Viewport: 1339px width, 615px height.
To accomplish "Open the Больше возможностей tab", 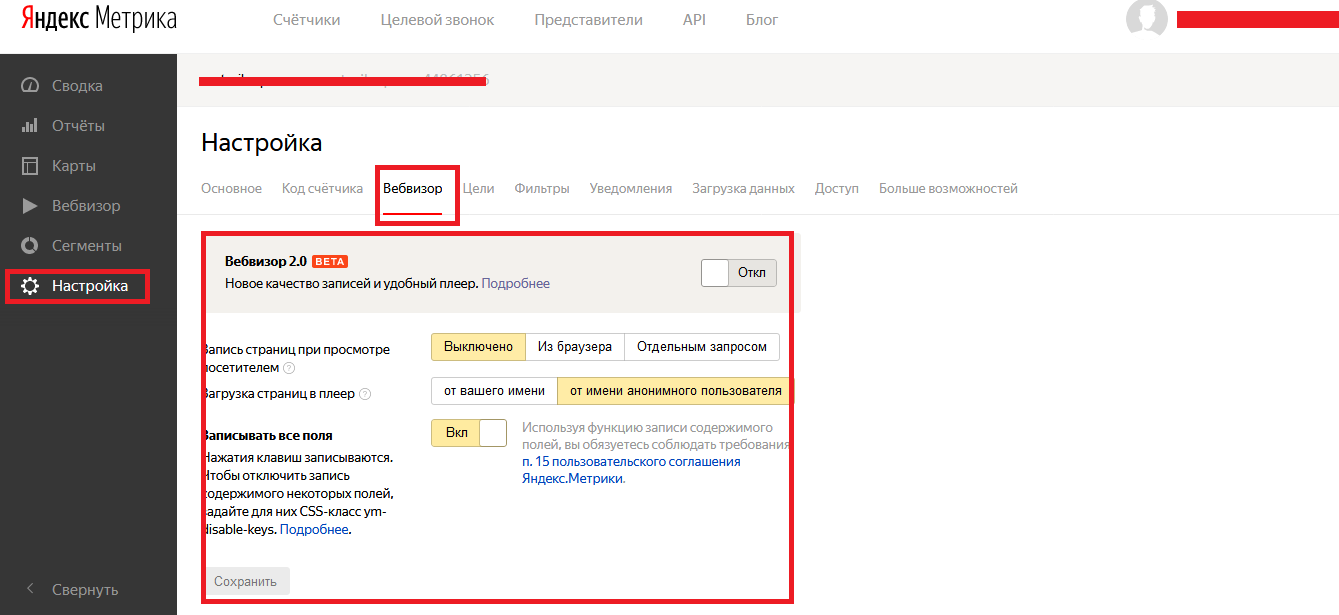I will tap(948, 188).
